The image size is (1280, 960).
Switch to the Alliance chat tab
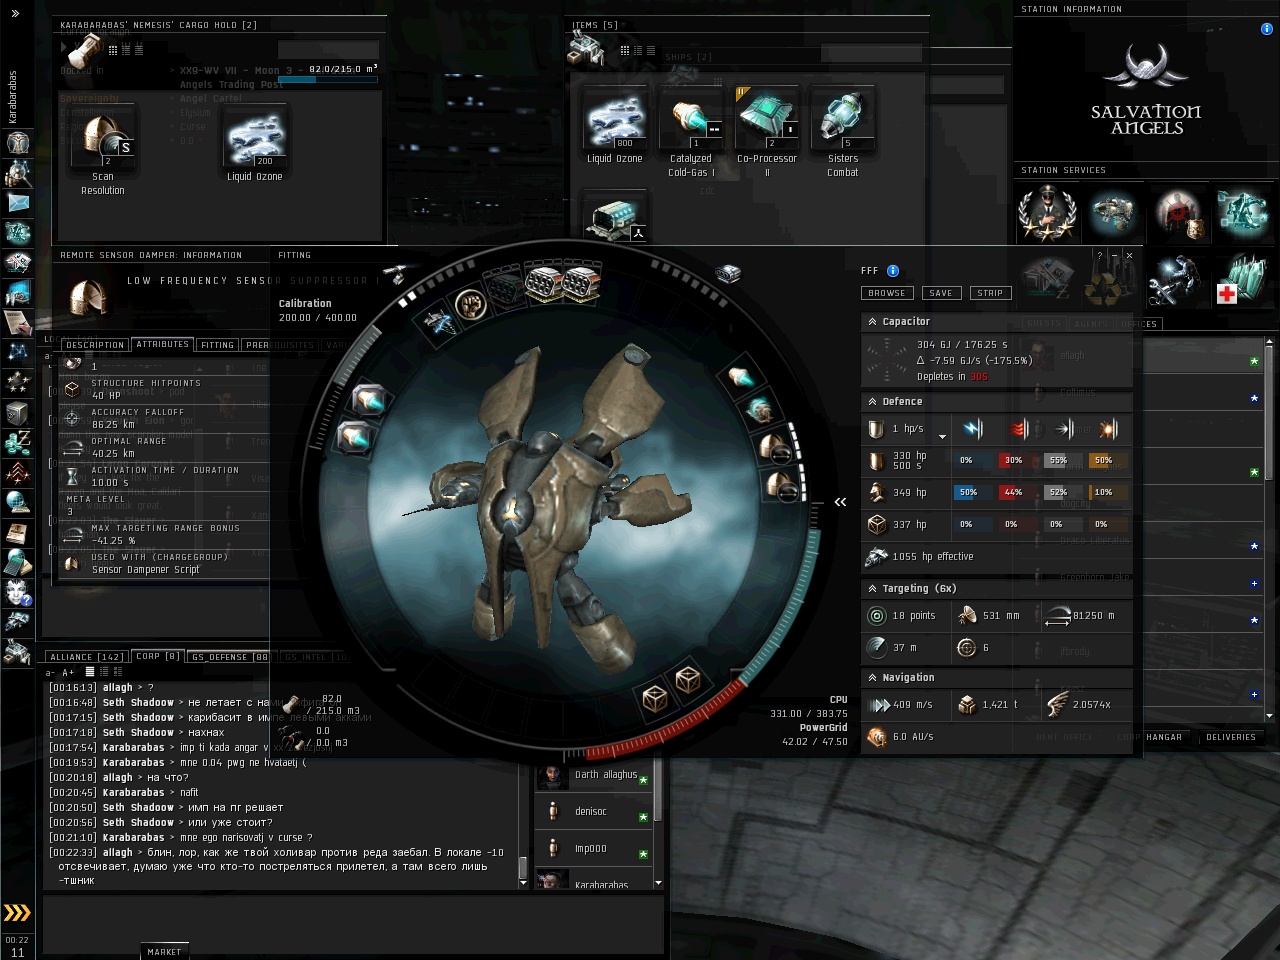(86, 657)
